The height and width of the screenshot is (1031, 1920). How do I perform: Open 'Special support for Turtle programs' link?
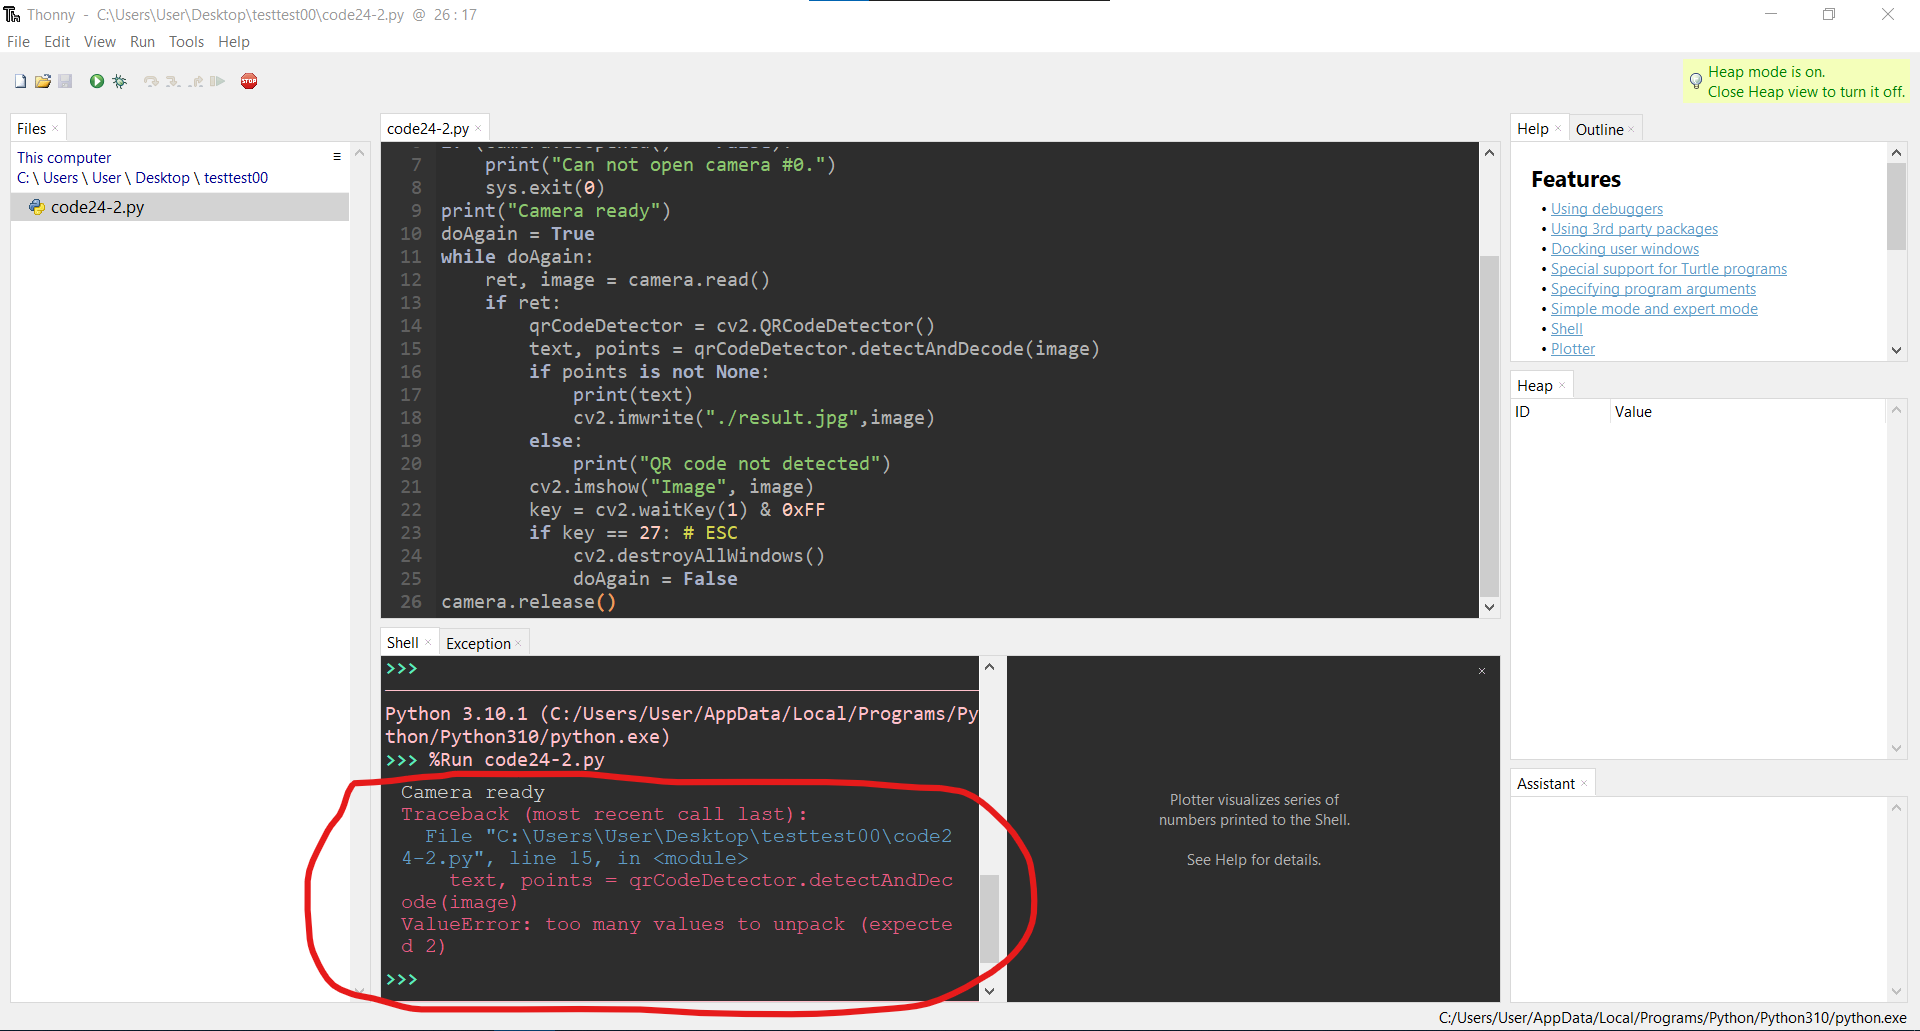(1668, 269)
